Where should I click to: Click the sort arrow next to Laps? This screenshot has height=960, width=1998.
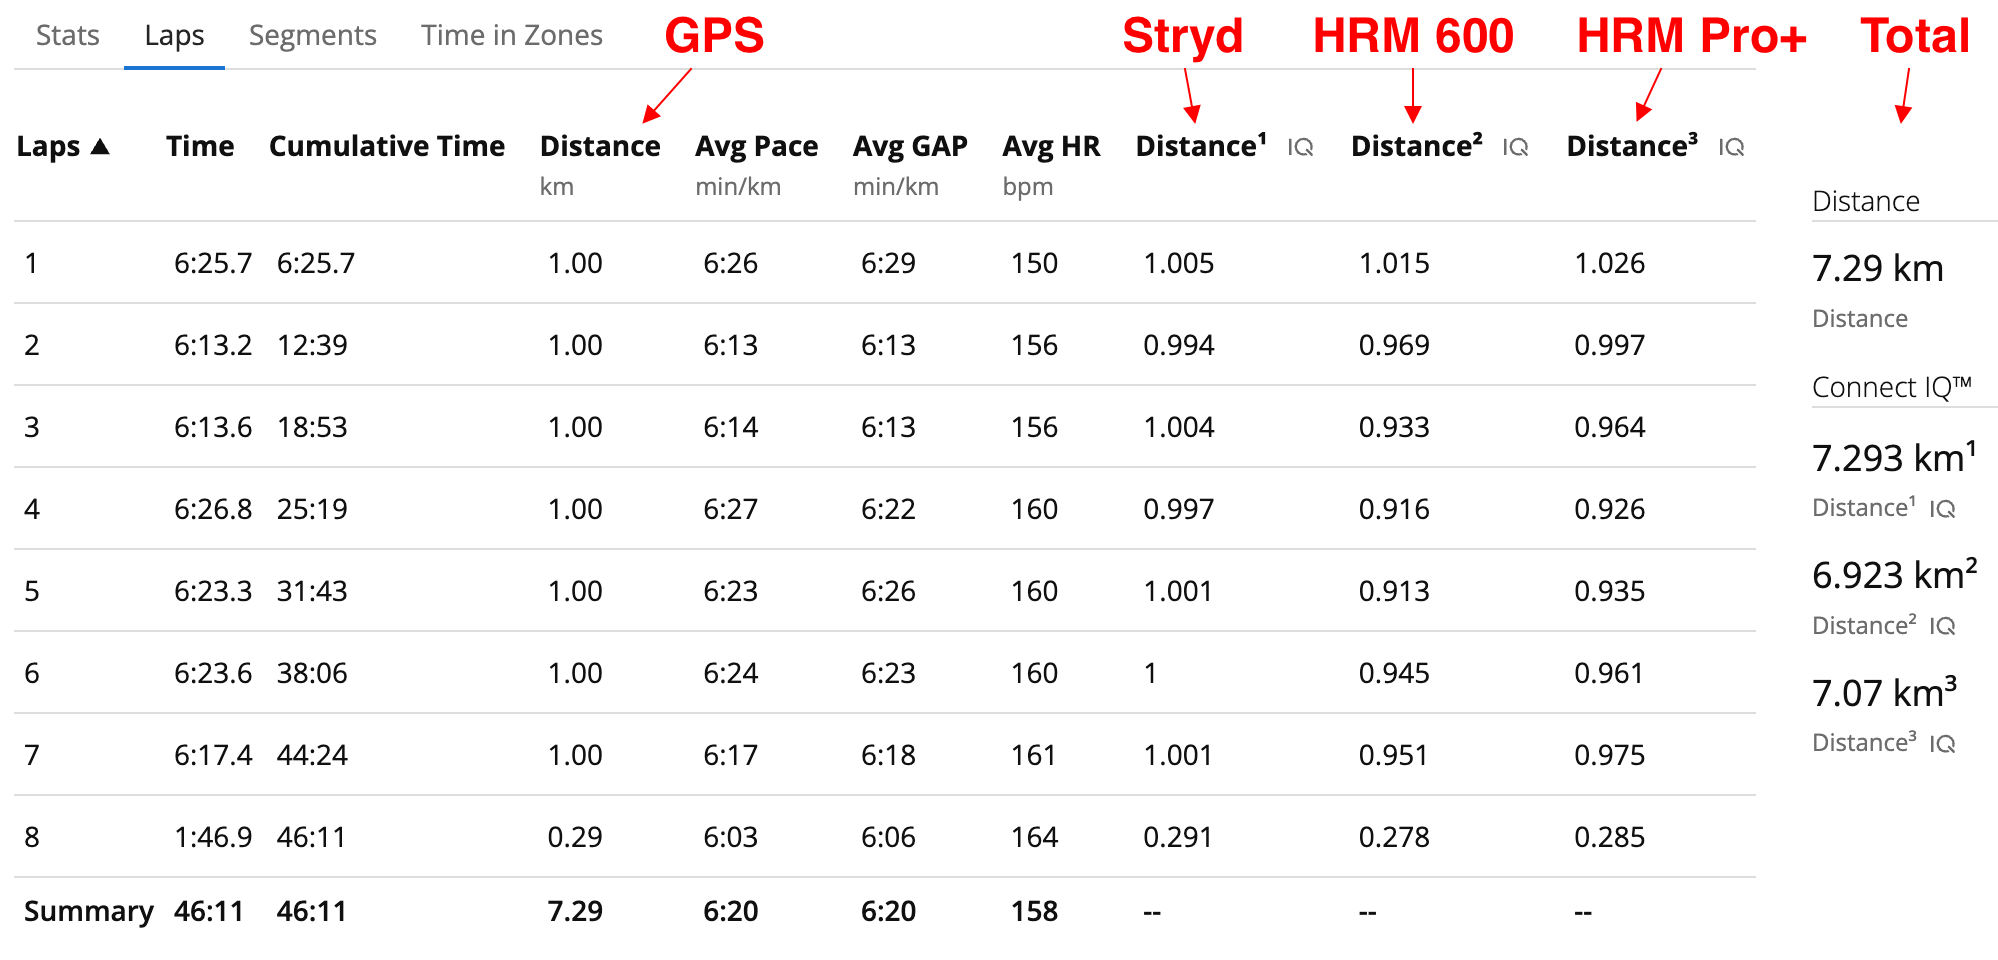pyautogui.click(x=99, y=146)
